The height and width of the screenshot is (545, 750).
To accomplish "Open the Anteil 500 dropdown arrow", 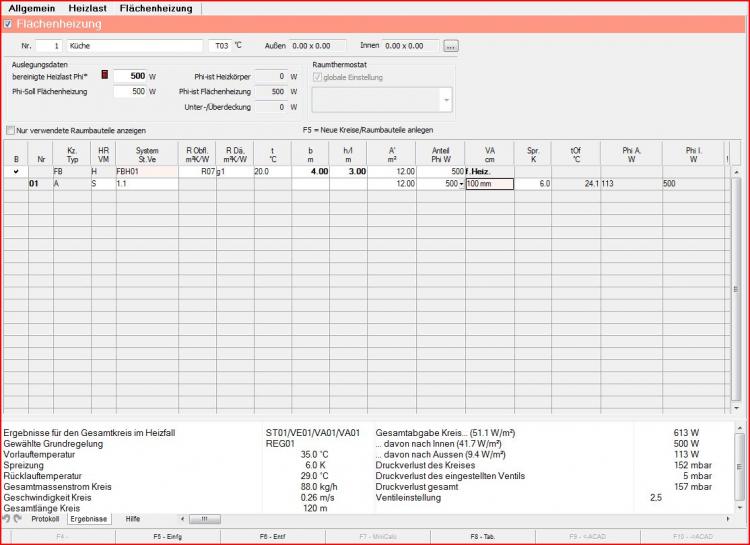I will (461, 184).
